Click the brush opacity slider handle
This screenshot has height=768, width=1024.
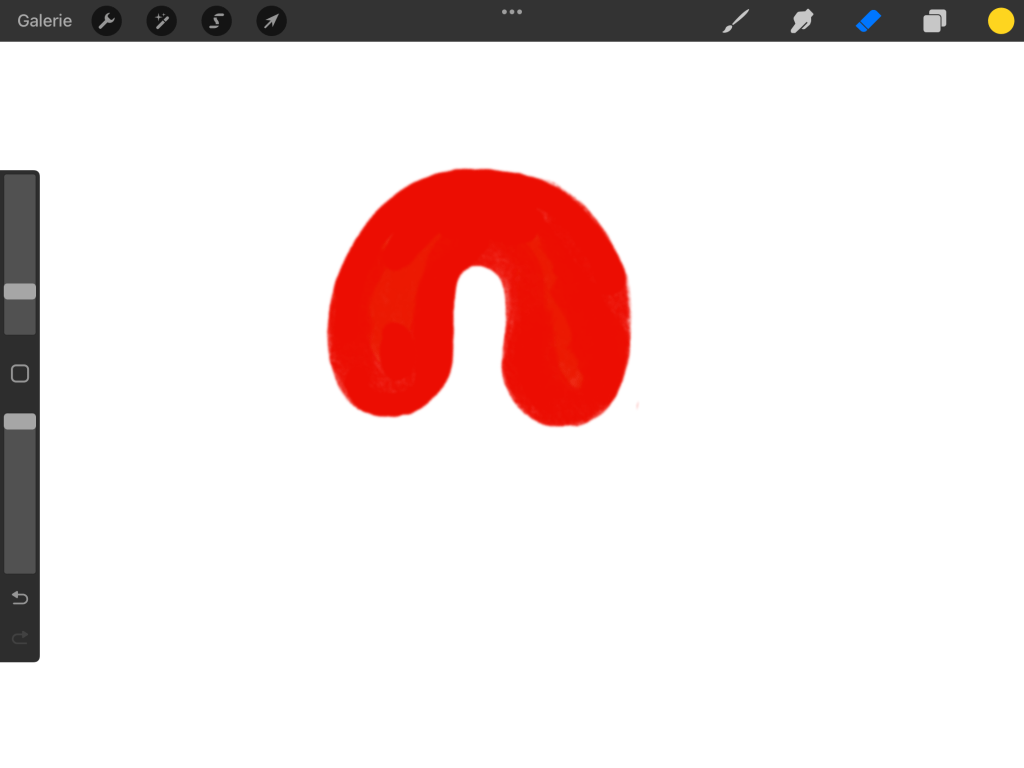point(20,422)
